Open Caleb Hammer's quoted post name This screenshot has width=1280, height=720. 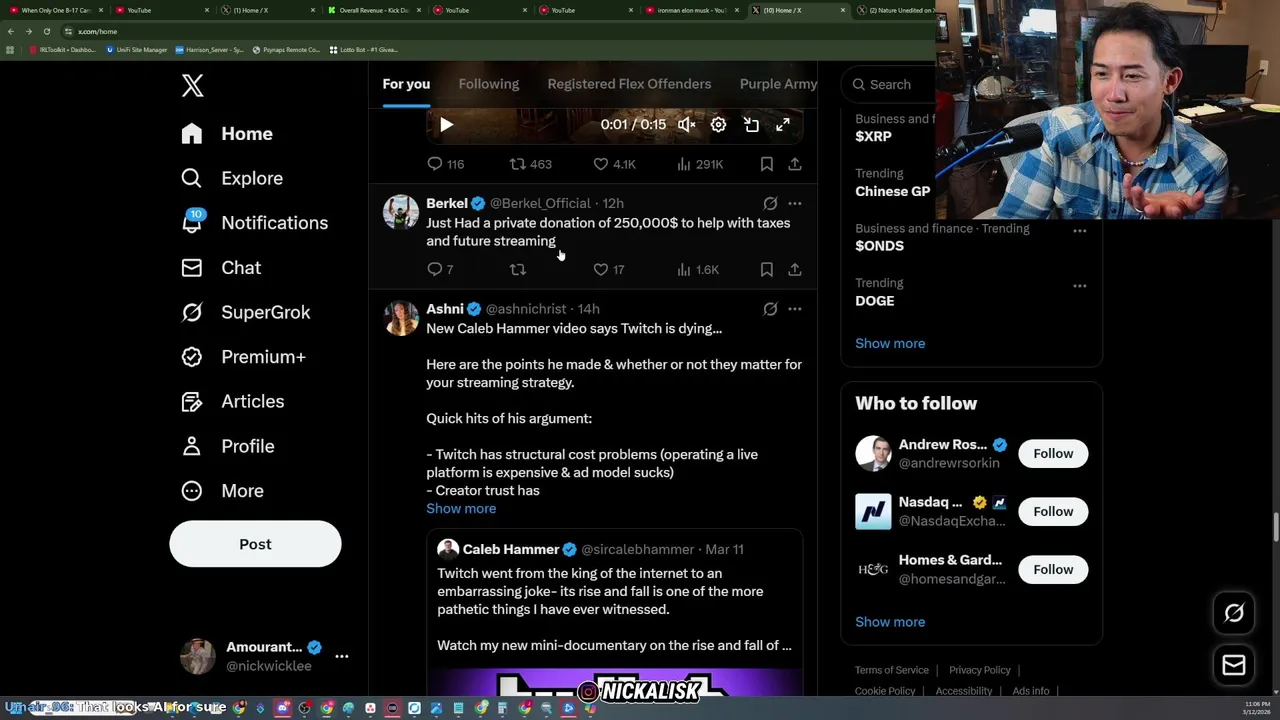(x=510, y=549)
